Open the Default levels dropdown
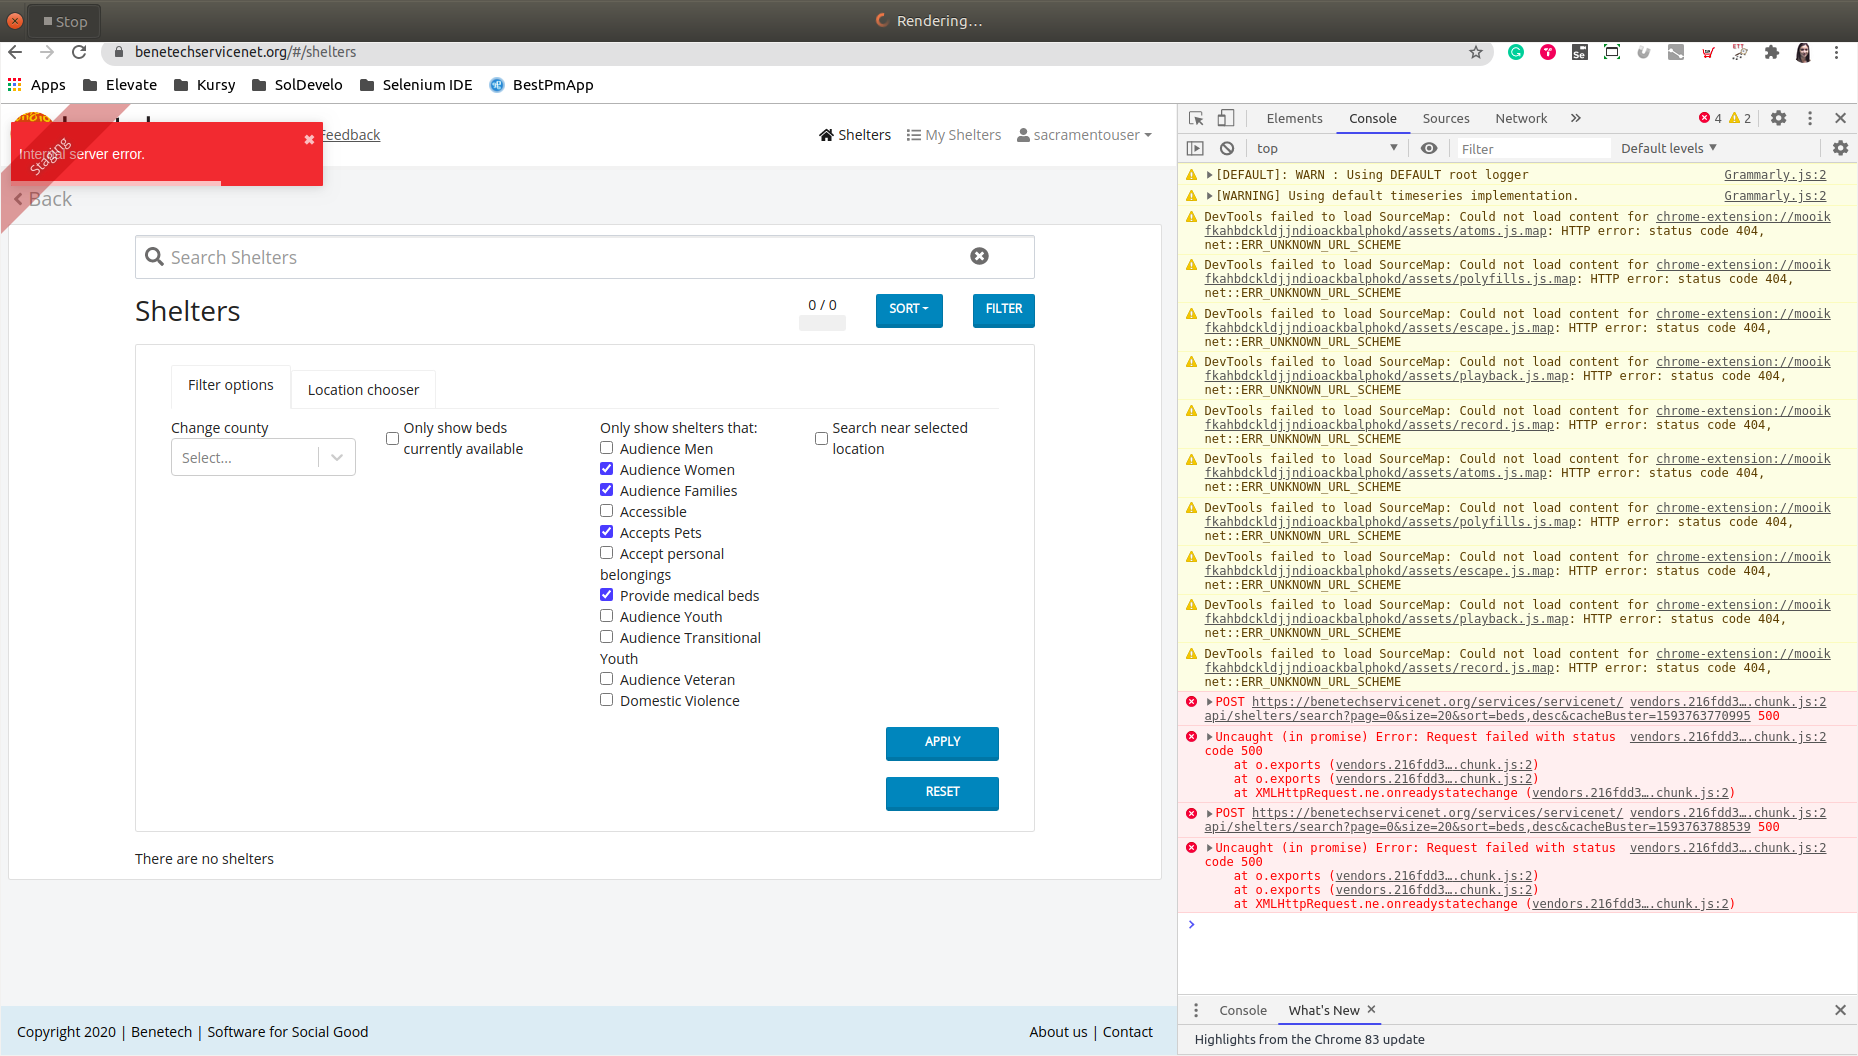 1667,147
